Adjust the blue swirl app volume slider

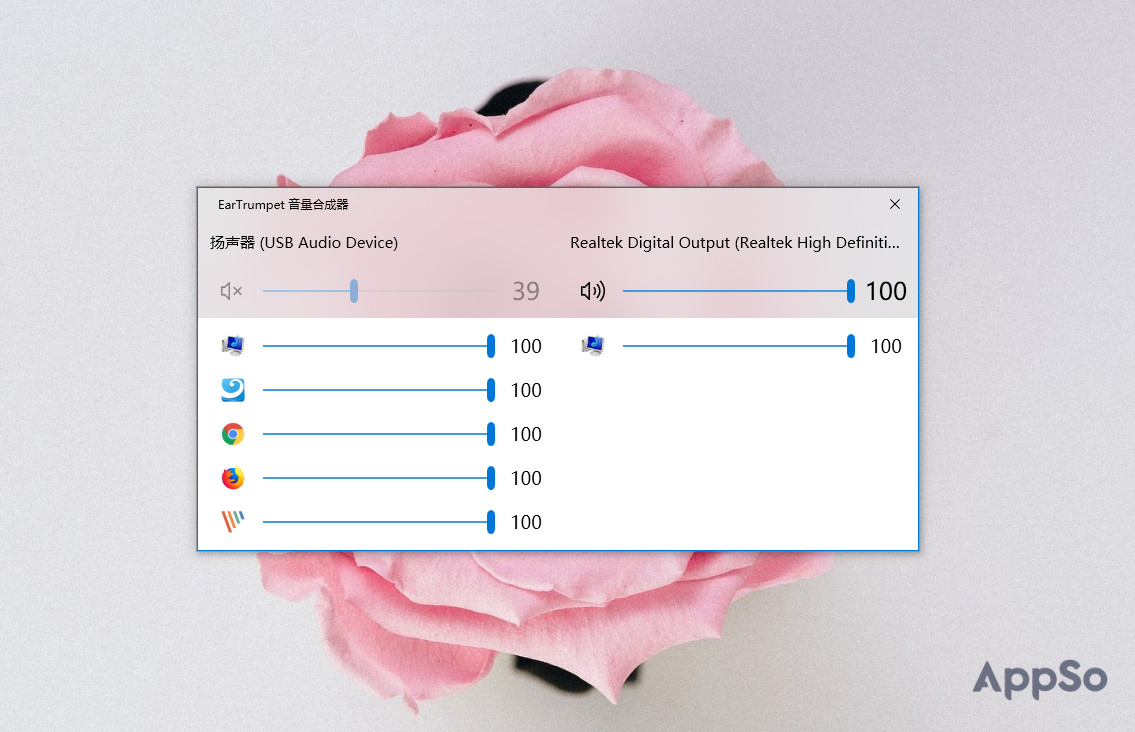click(x=379, y=390)
